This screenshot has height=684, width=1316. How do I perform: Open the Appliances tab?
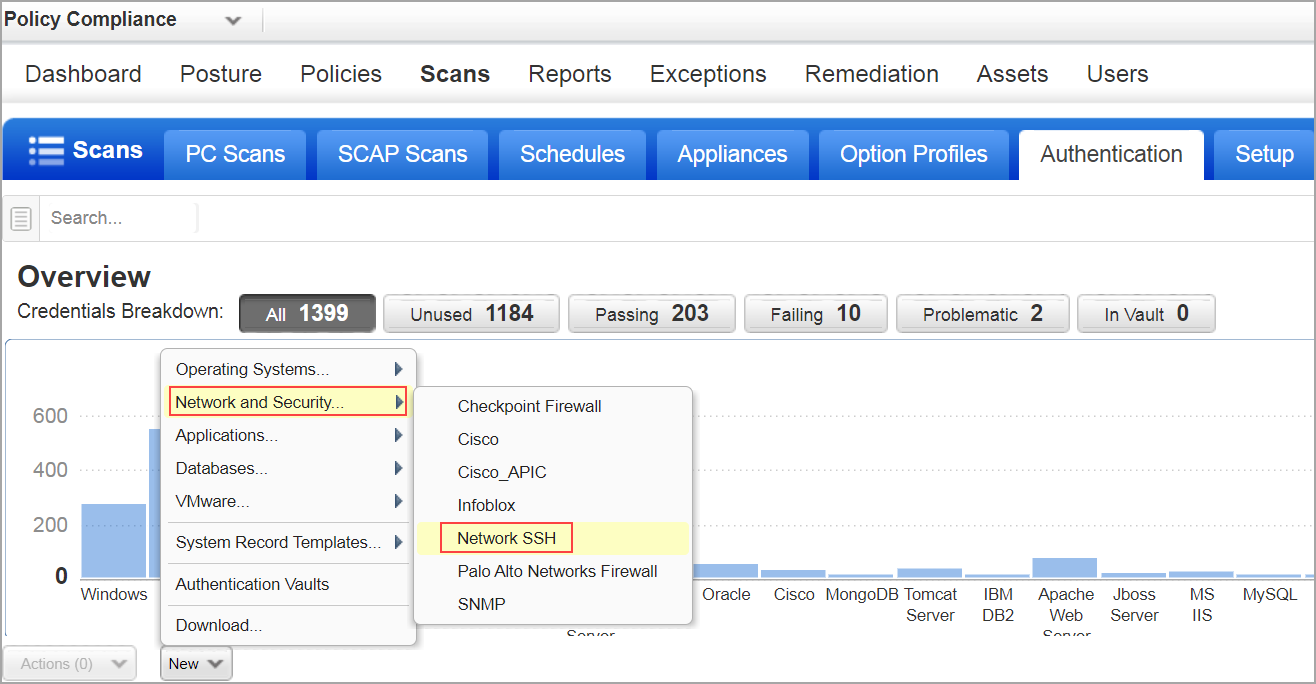click(732, 155)
